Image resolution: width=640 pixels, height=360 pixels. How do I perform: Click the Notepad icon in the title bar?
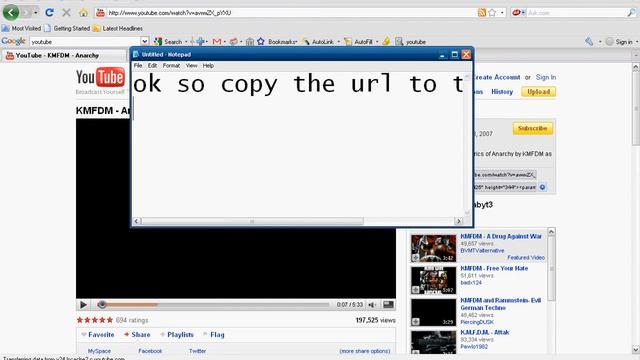coord(136,54)
